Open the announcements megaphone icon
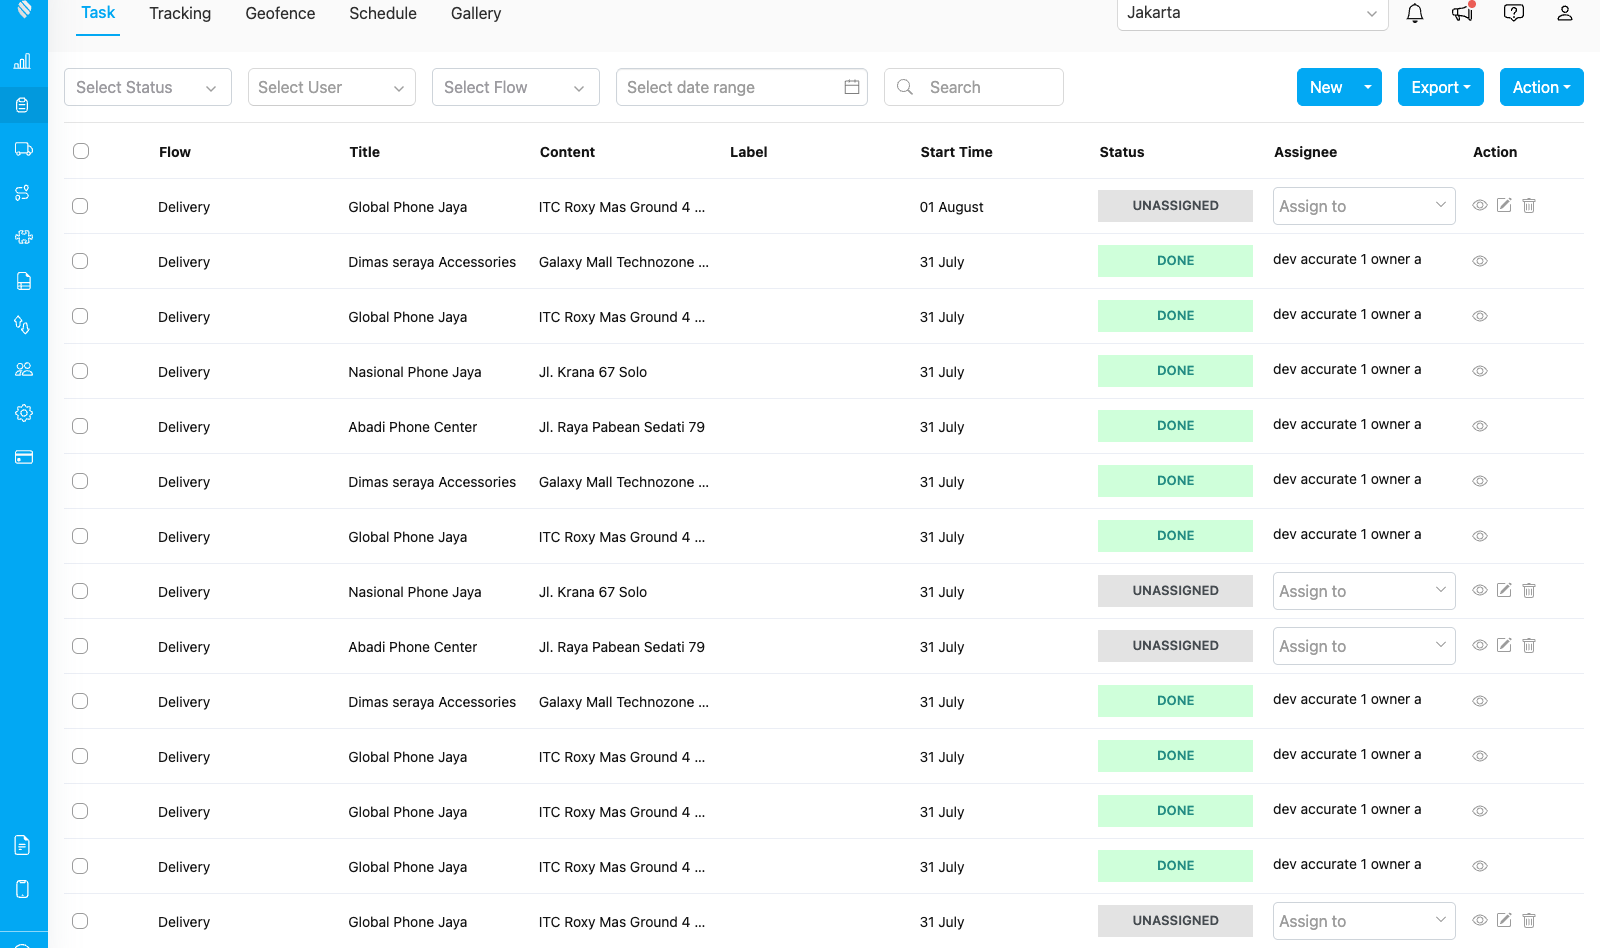 click(1463, 13)
